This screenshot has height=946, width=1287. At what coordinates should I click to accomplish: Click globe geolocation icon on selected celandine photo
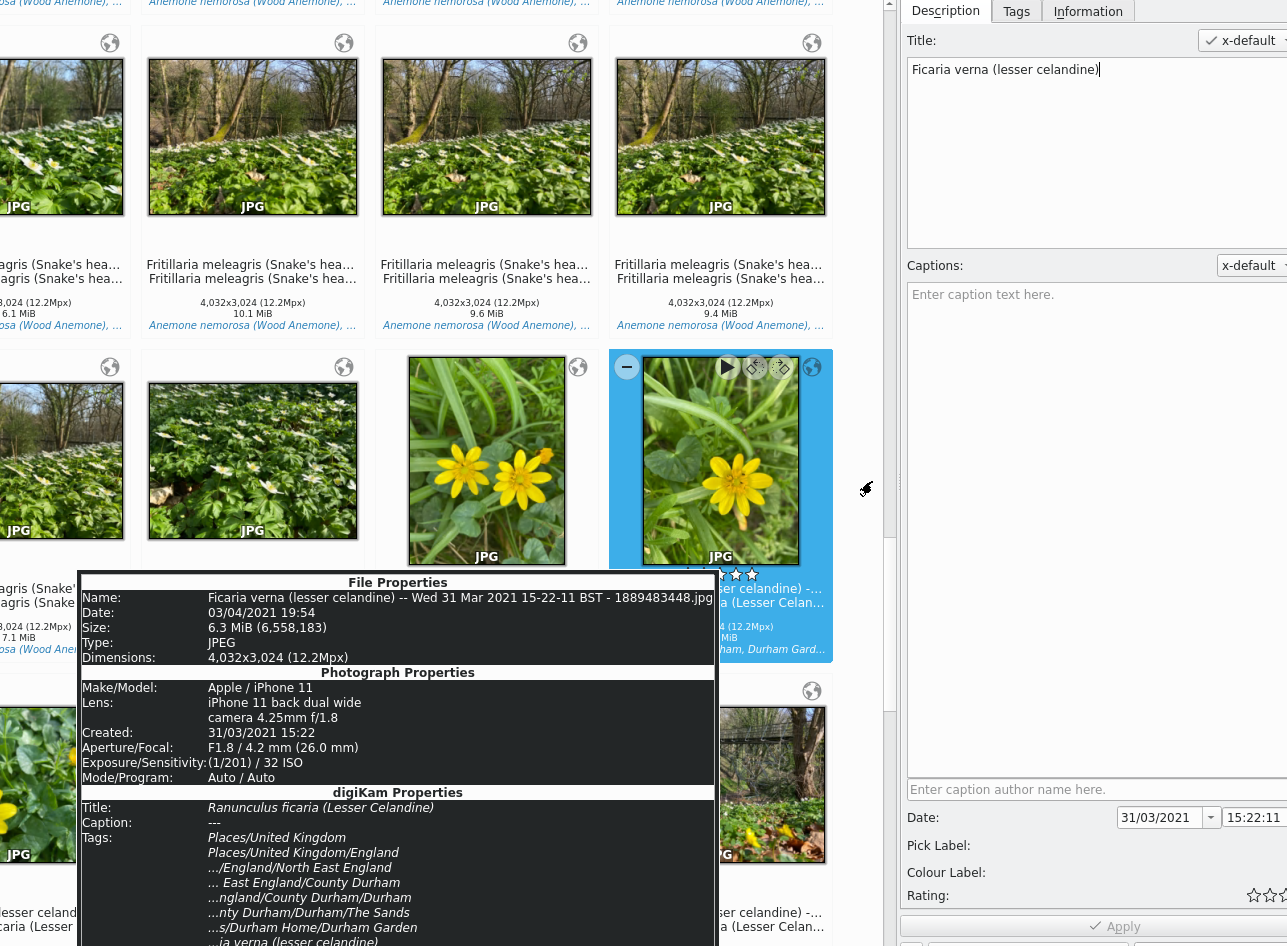pyautogui.click(x=812, y=367)
